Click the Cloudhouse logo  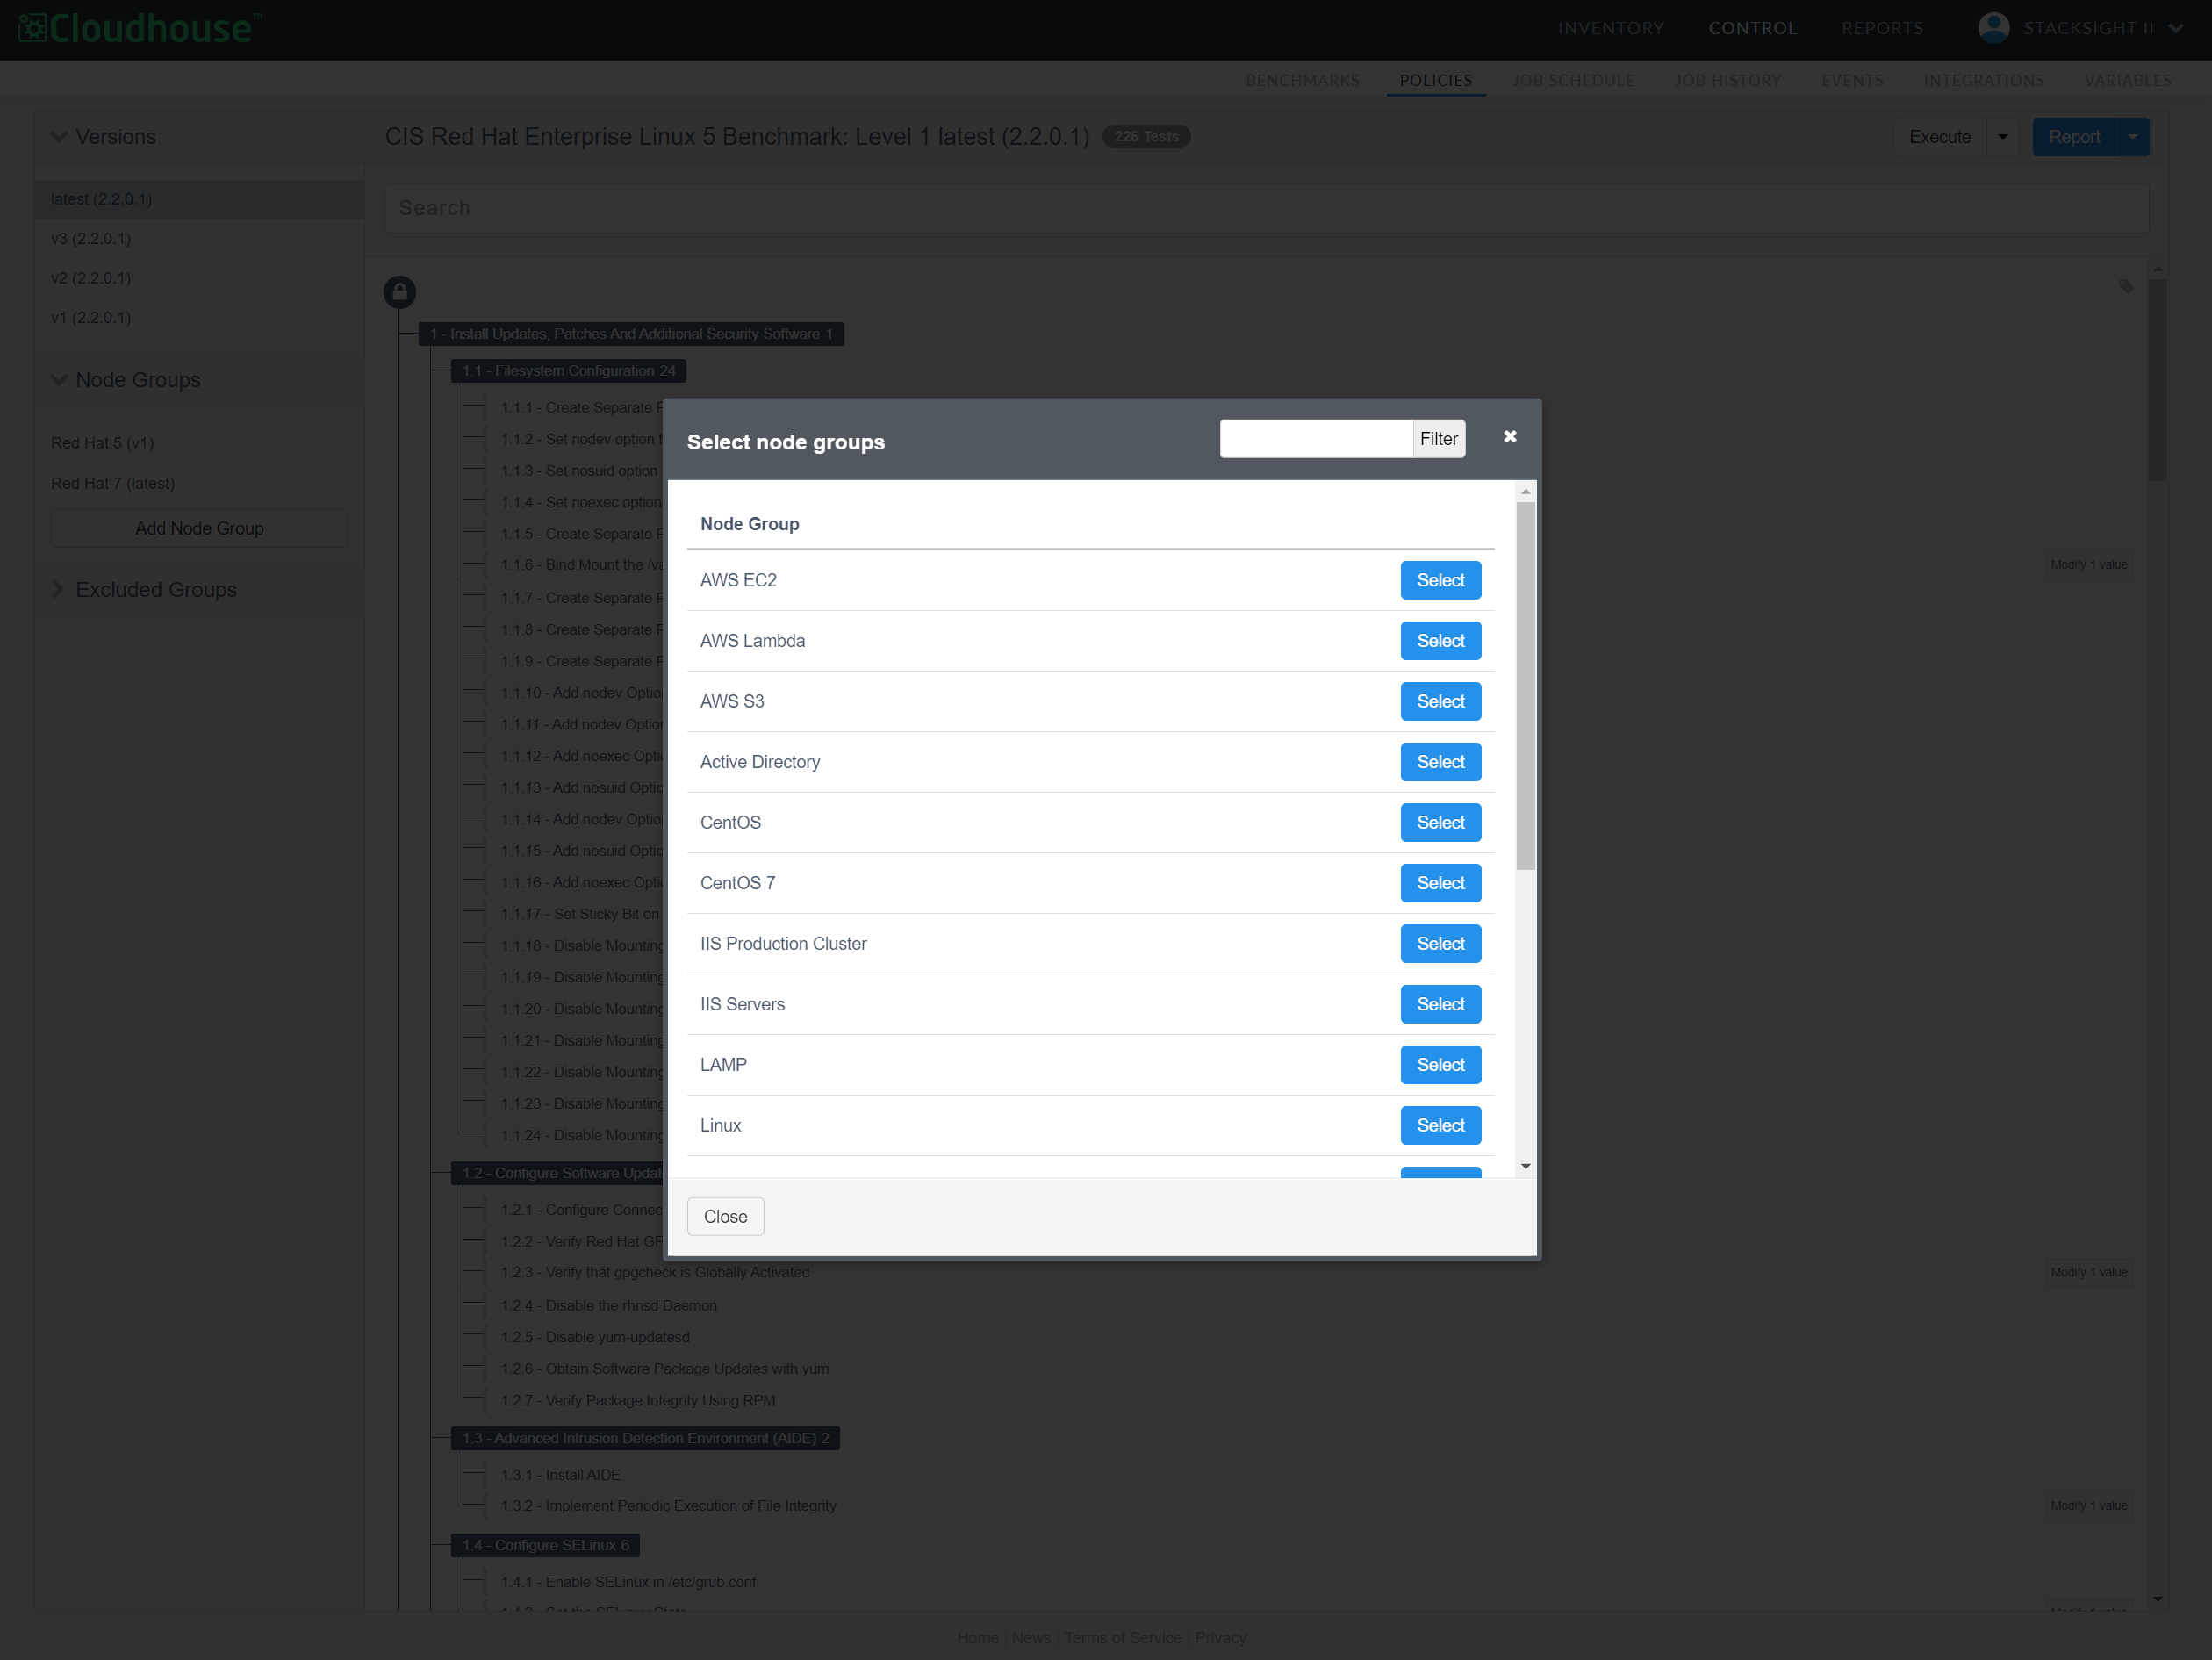tap(141, 28)
